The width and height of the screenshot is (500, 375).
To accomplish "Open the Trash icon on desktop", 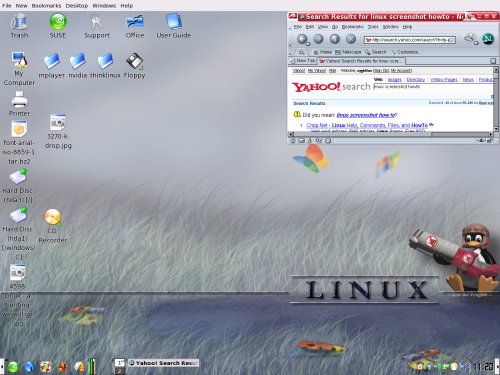I will [19, 26].
